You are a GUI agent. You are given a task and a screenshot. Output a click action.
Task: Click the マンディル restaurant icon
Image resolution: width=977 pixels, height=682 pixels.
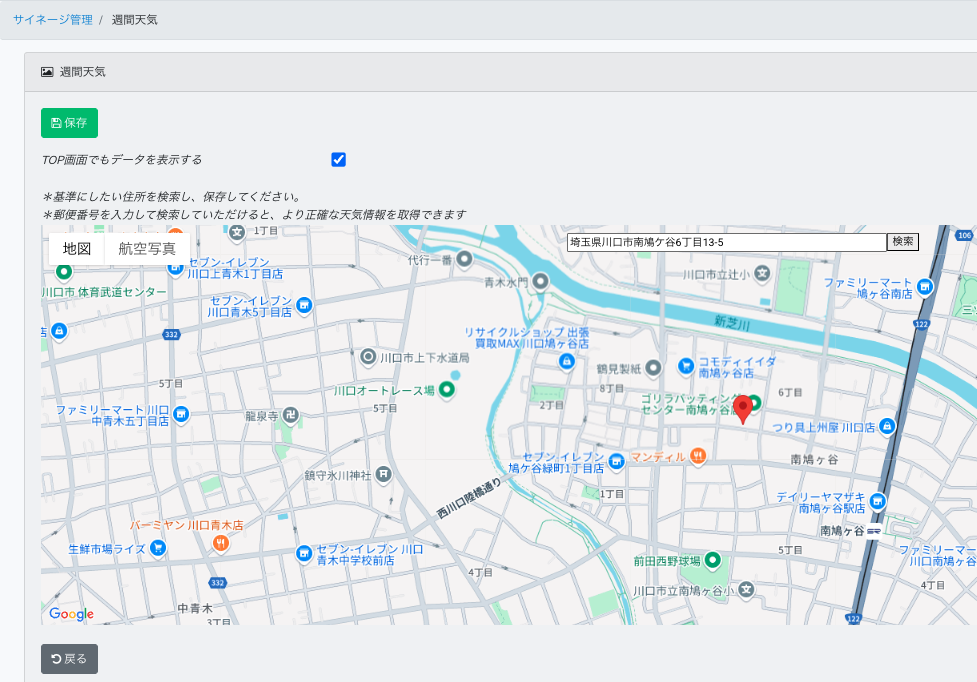click(698, 457)
